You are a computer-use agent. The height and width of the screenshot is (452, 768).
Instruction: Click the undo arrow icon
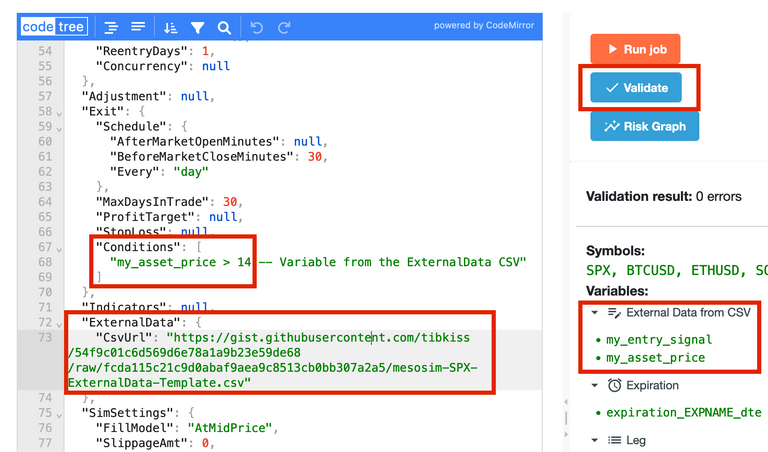coord(256,27)
